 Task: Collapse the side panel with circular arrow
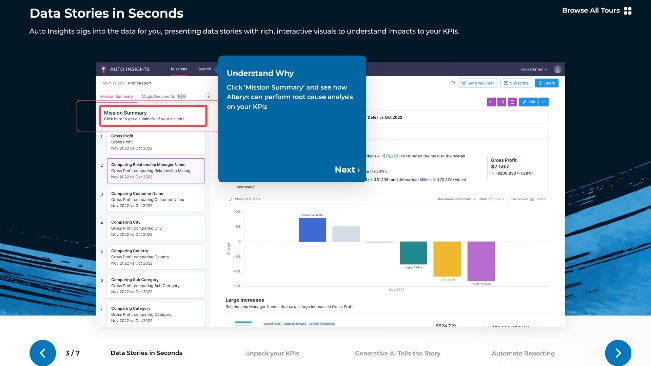coord(209,97)
